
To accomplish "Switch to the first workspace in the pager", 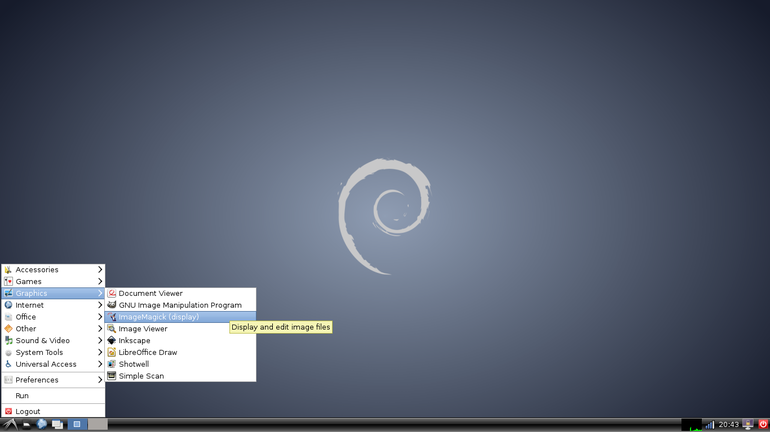I will [77, 425].
